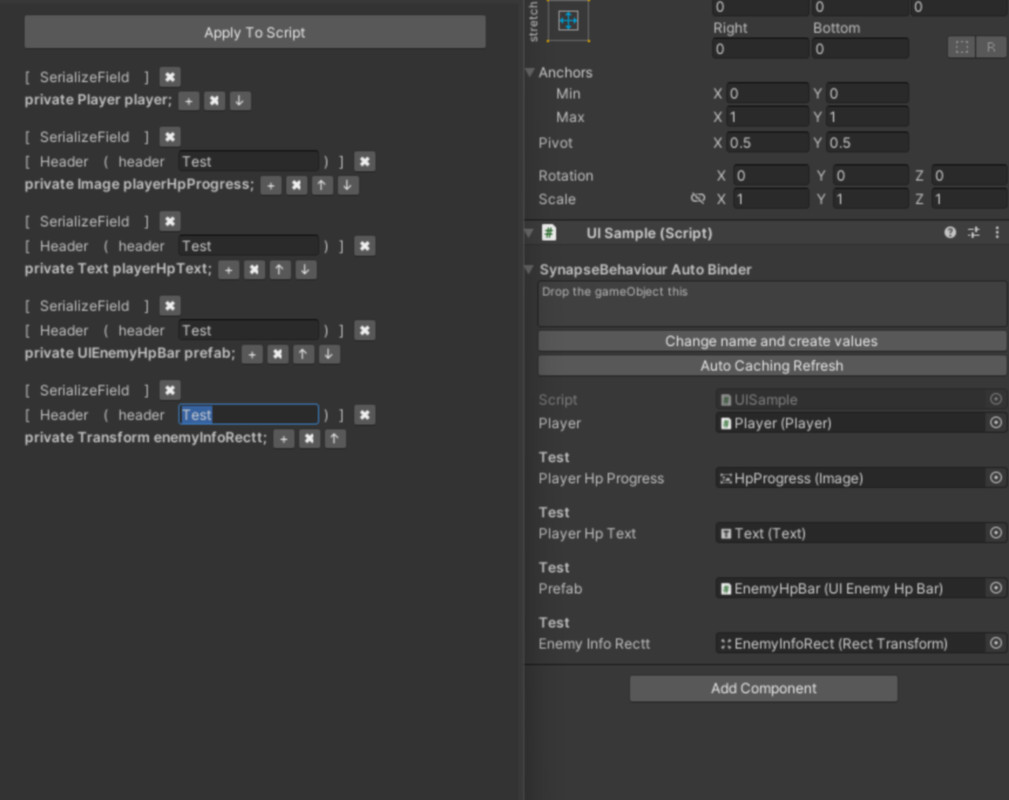
Task: Collapse the UI Sample (Script) component
Action: click(527, 232)
